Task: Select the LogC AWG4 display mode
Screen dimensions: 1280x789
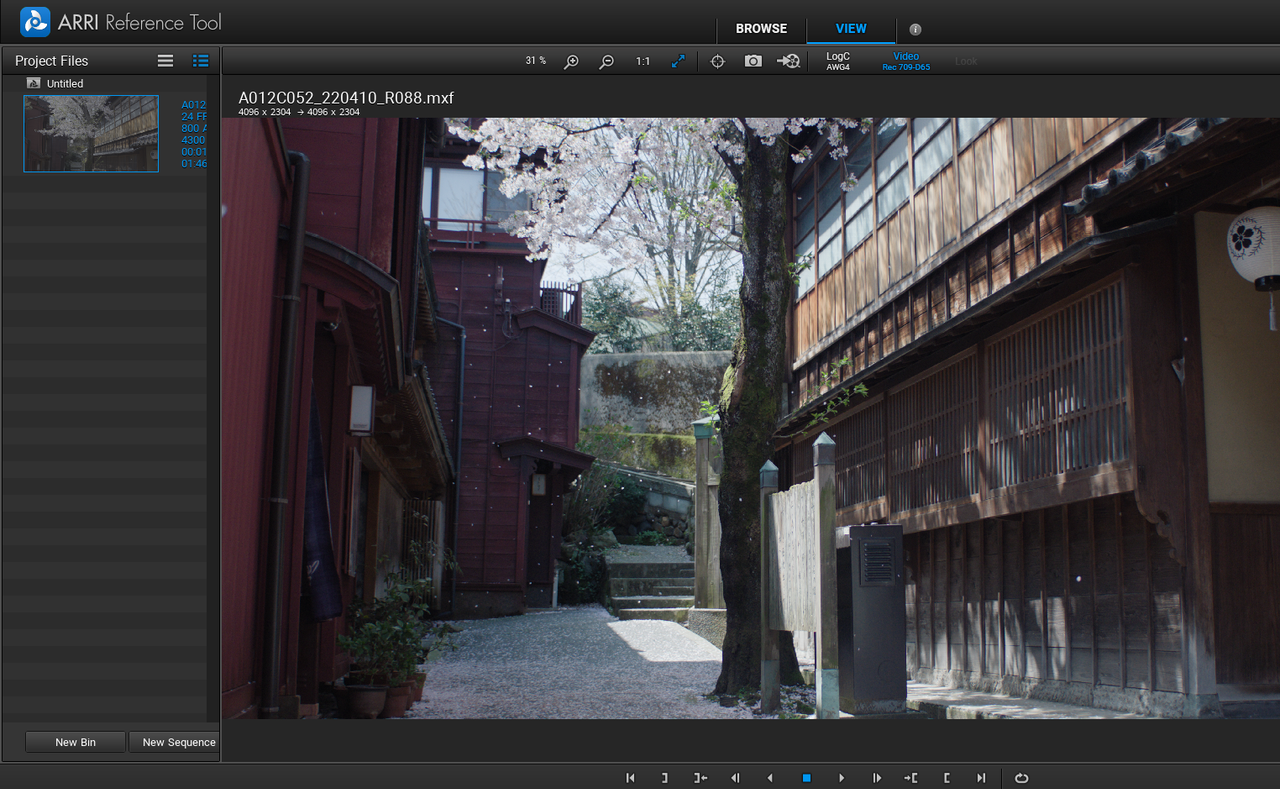Action: [x=838, y=61]
